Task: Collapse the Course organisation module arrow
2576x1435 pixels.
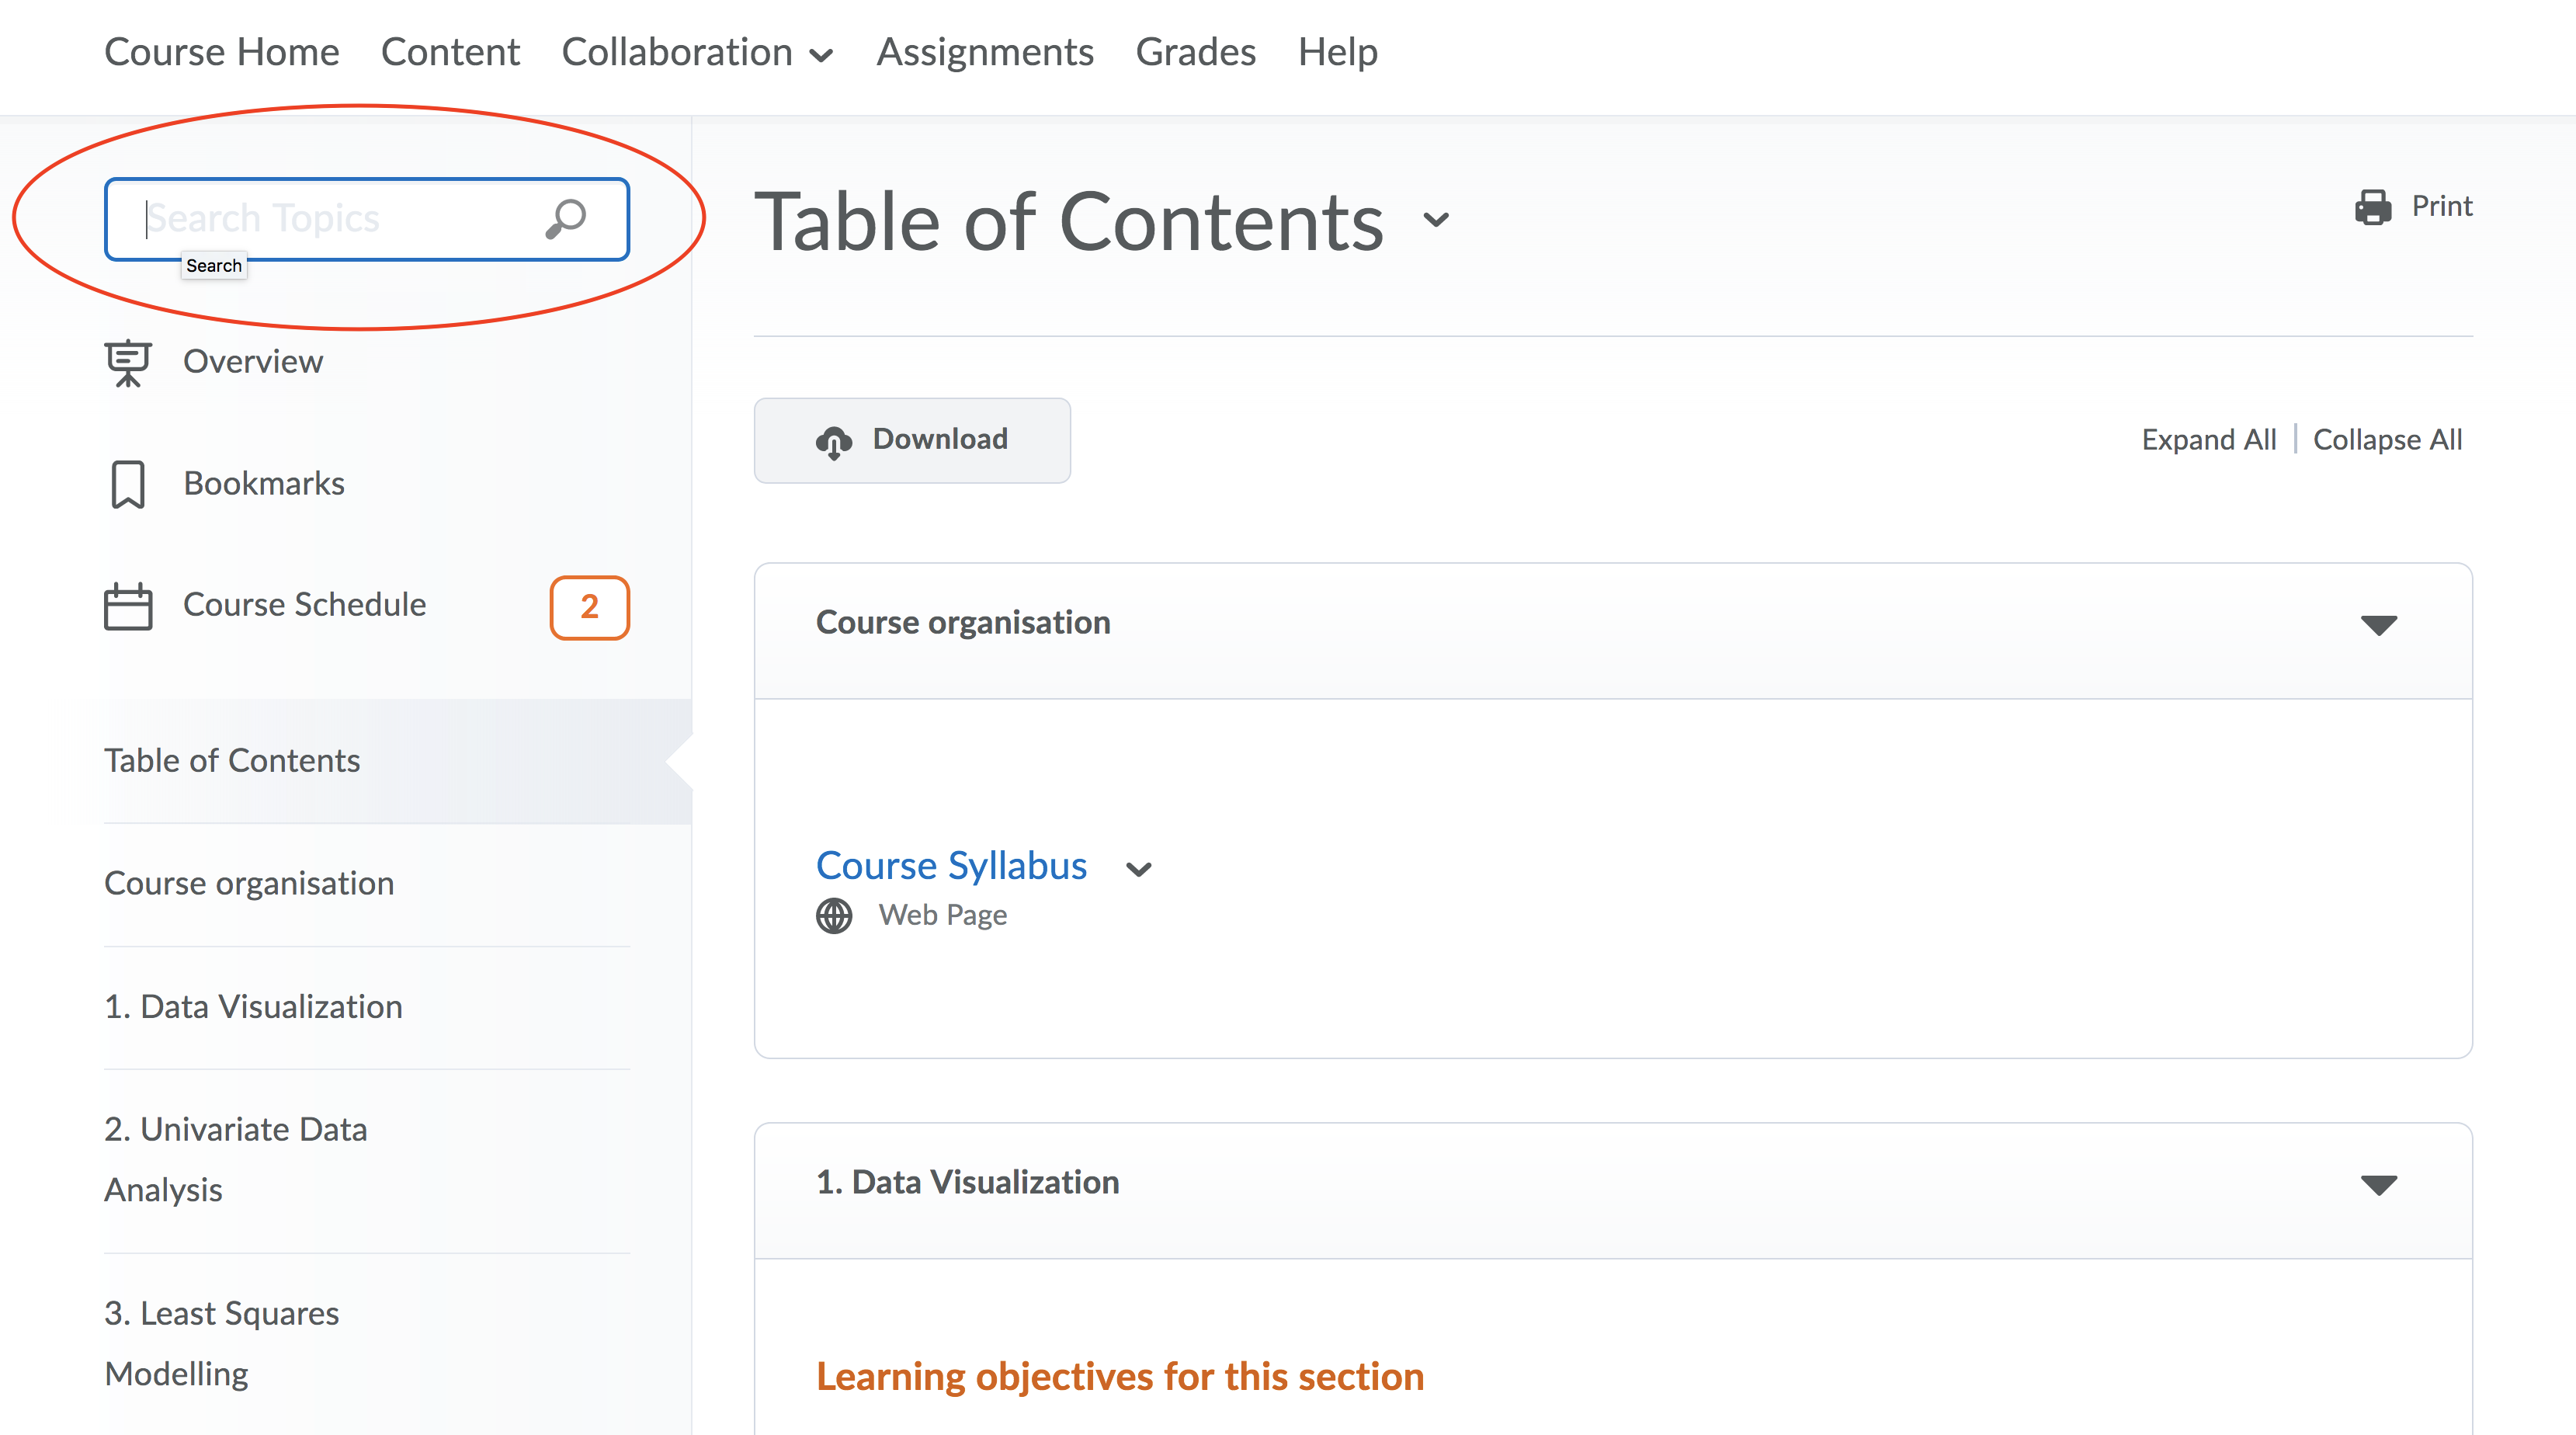Action: tap(2378, 625)
